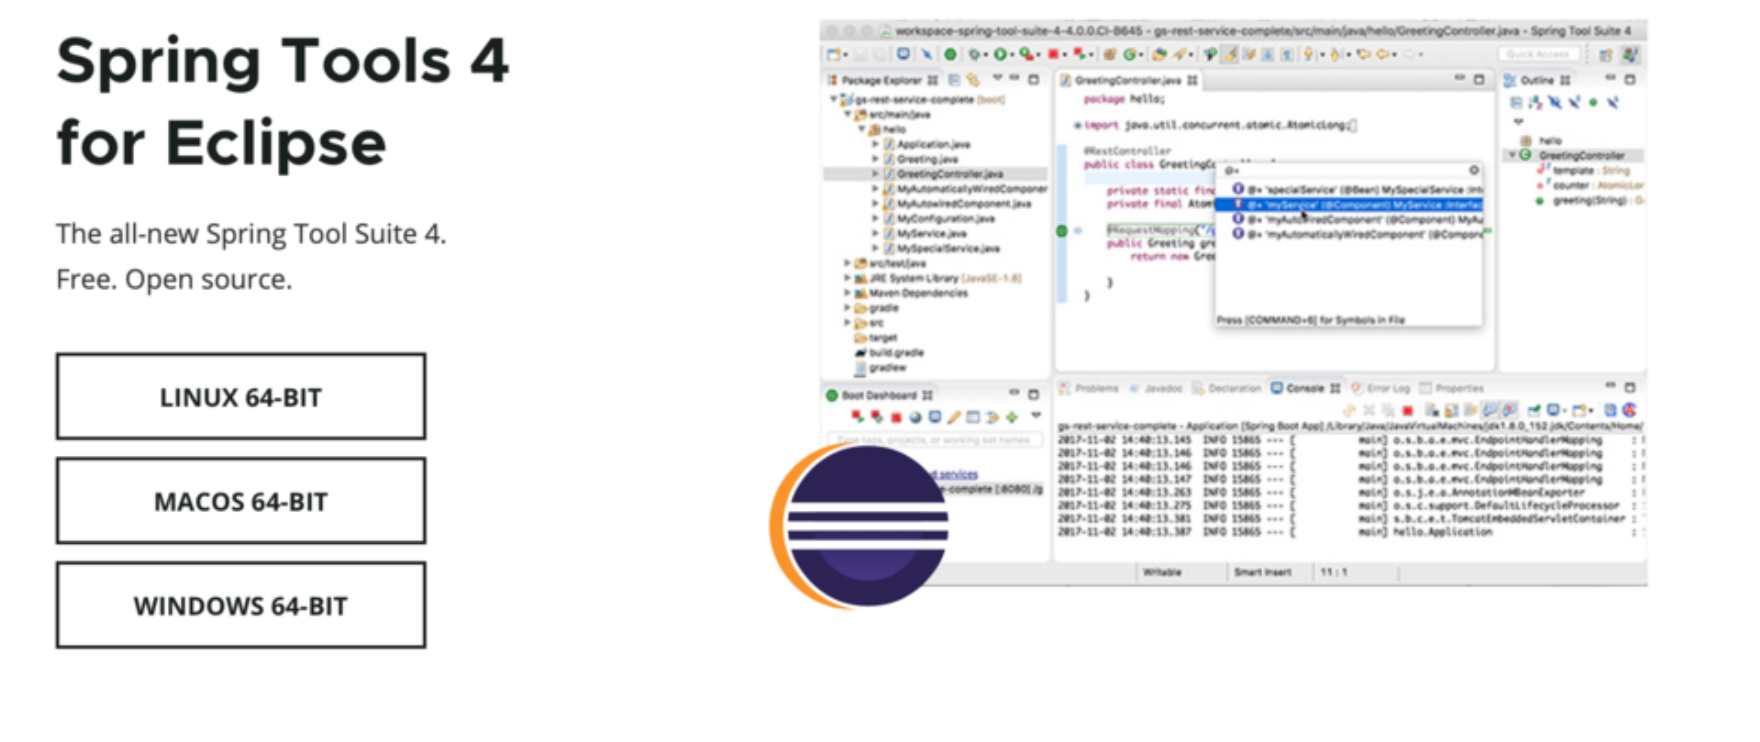Switch to Declaration tab in IDE screenshot

1227,388
